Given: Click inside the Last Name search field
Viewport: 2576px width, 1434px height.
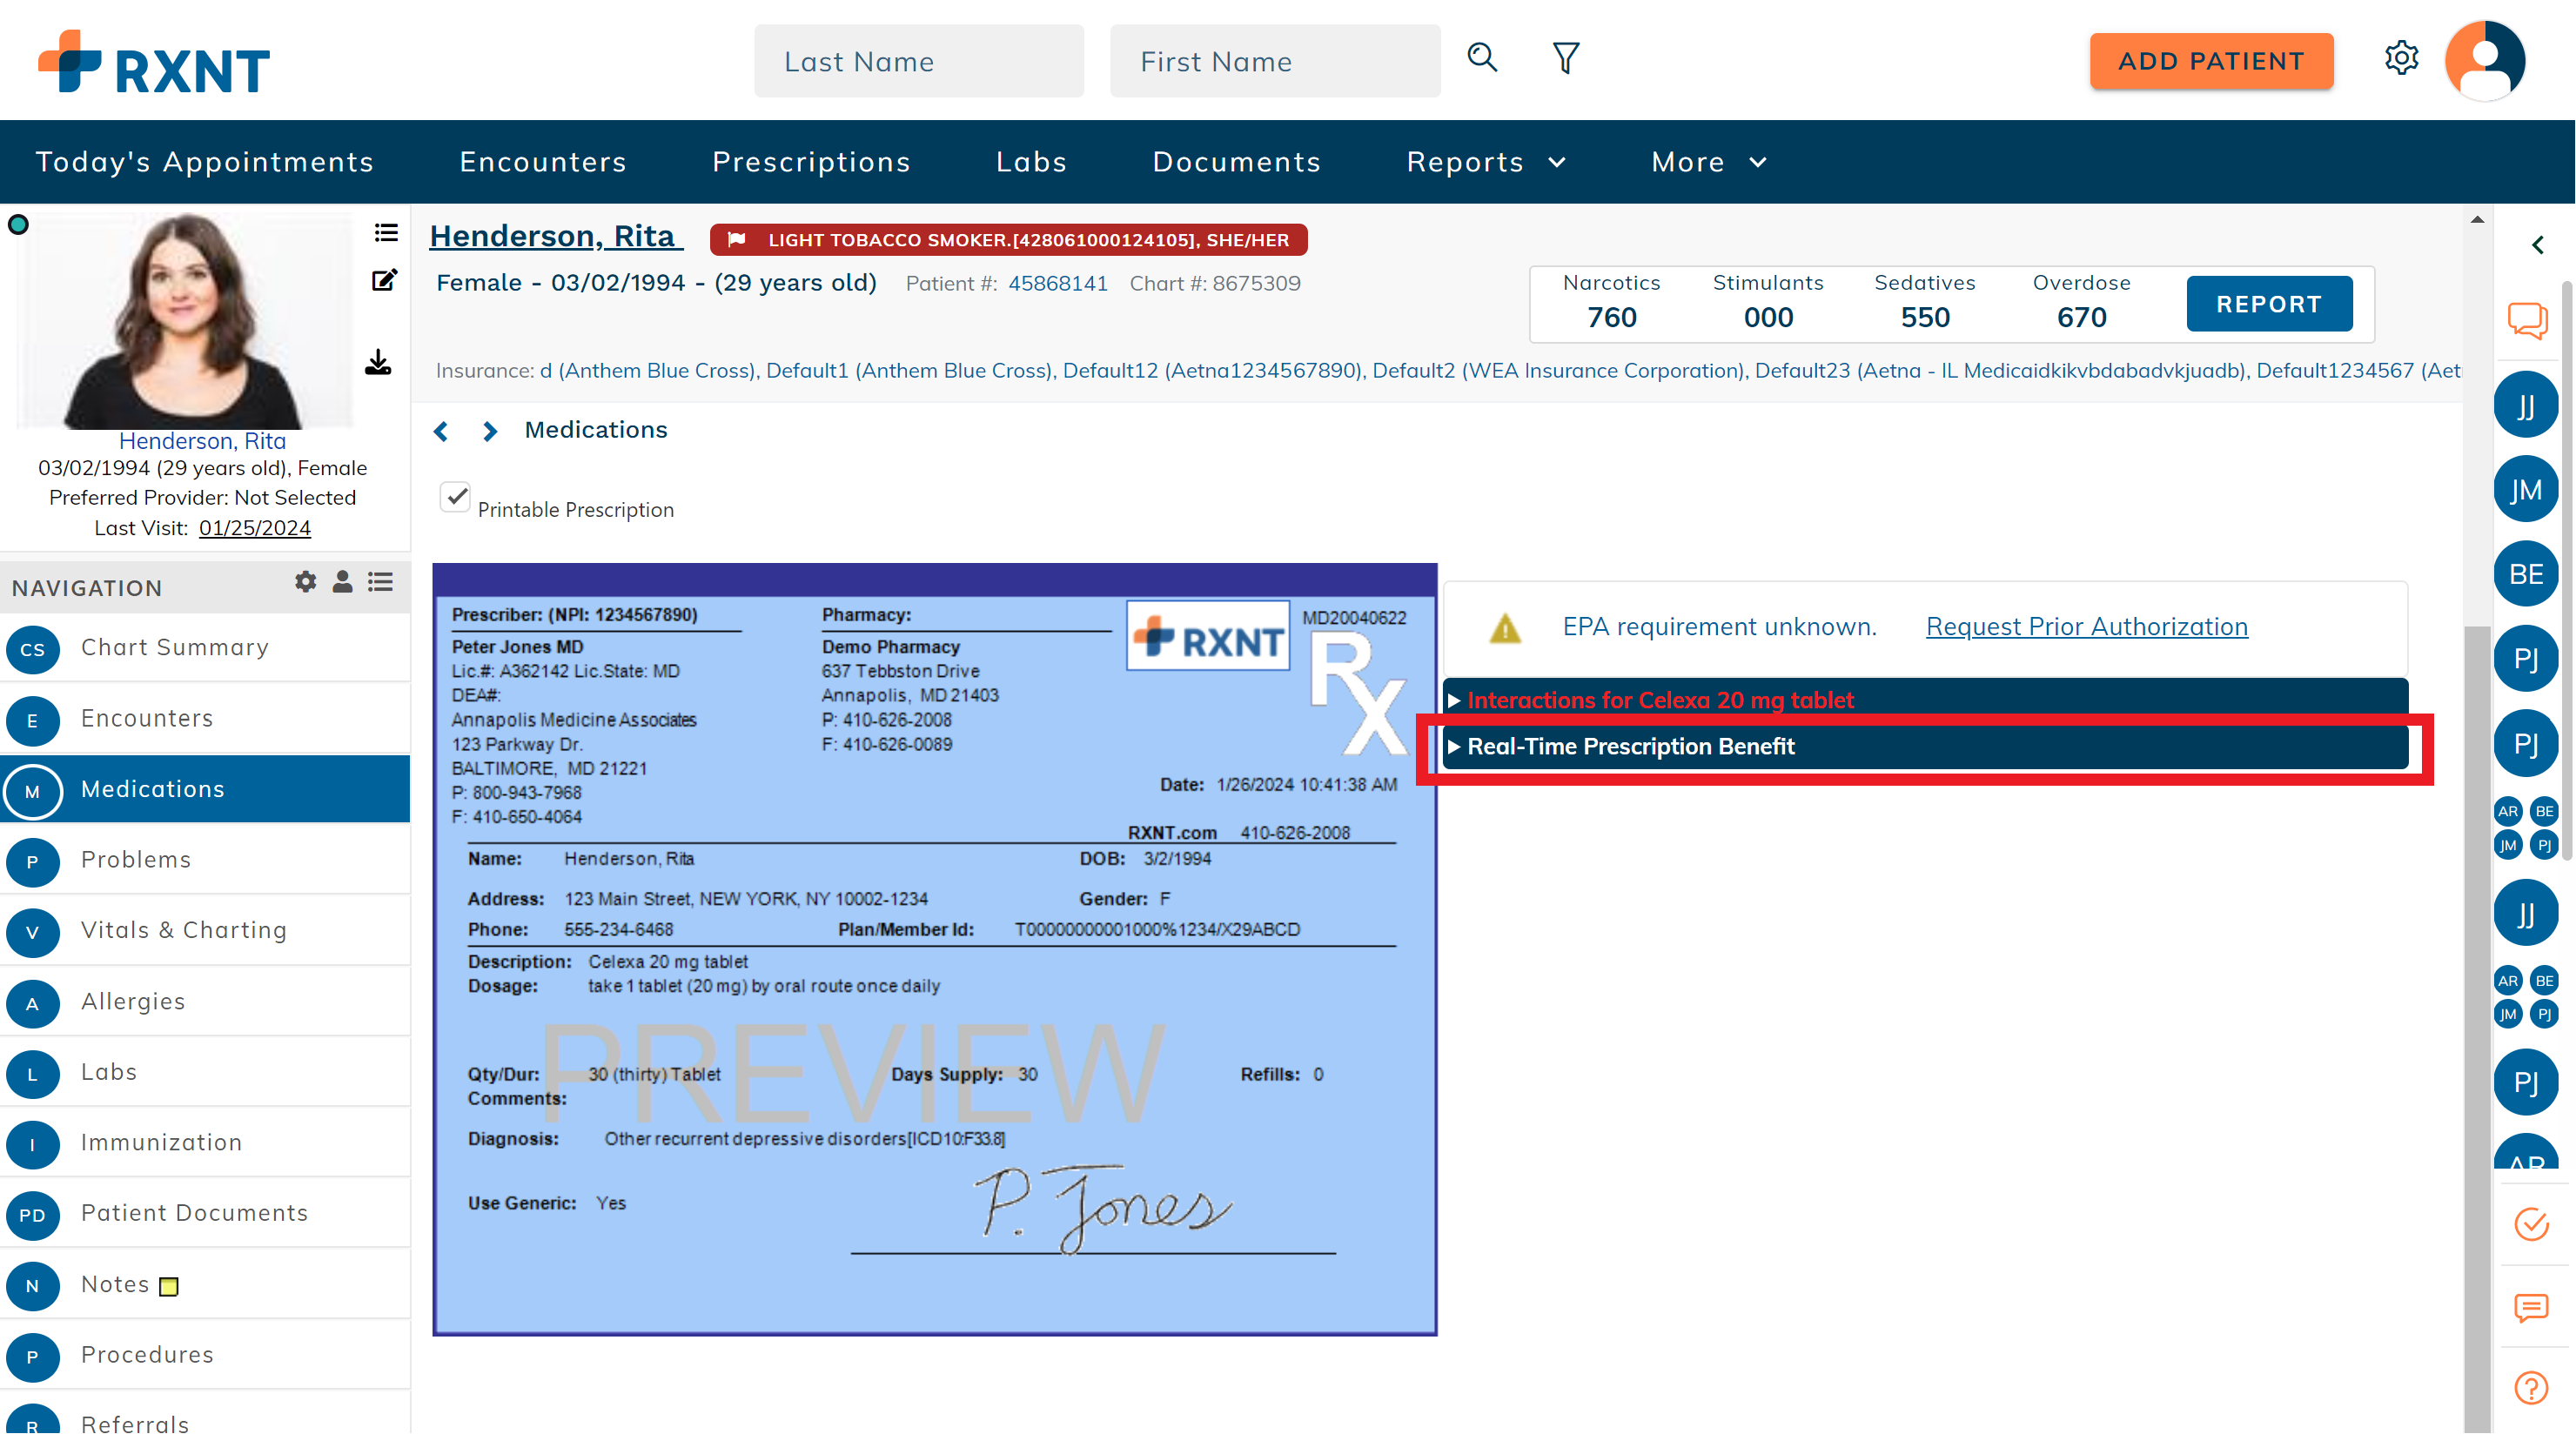Looking at the screenshot, I should (x=918, y=61).
